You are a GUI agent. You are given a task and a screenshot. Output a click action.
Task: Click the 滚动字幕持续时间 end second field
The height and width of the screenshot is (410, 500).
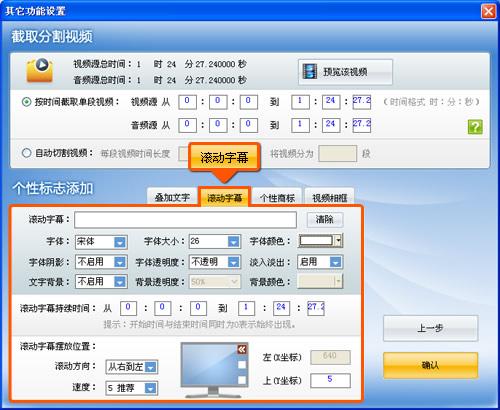pyautogui.click(x=316, y=308)
